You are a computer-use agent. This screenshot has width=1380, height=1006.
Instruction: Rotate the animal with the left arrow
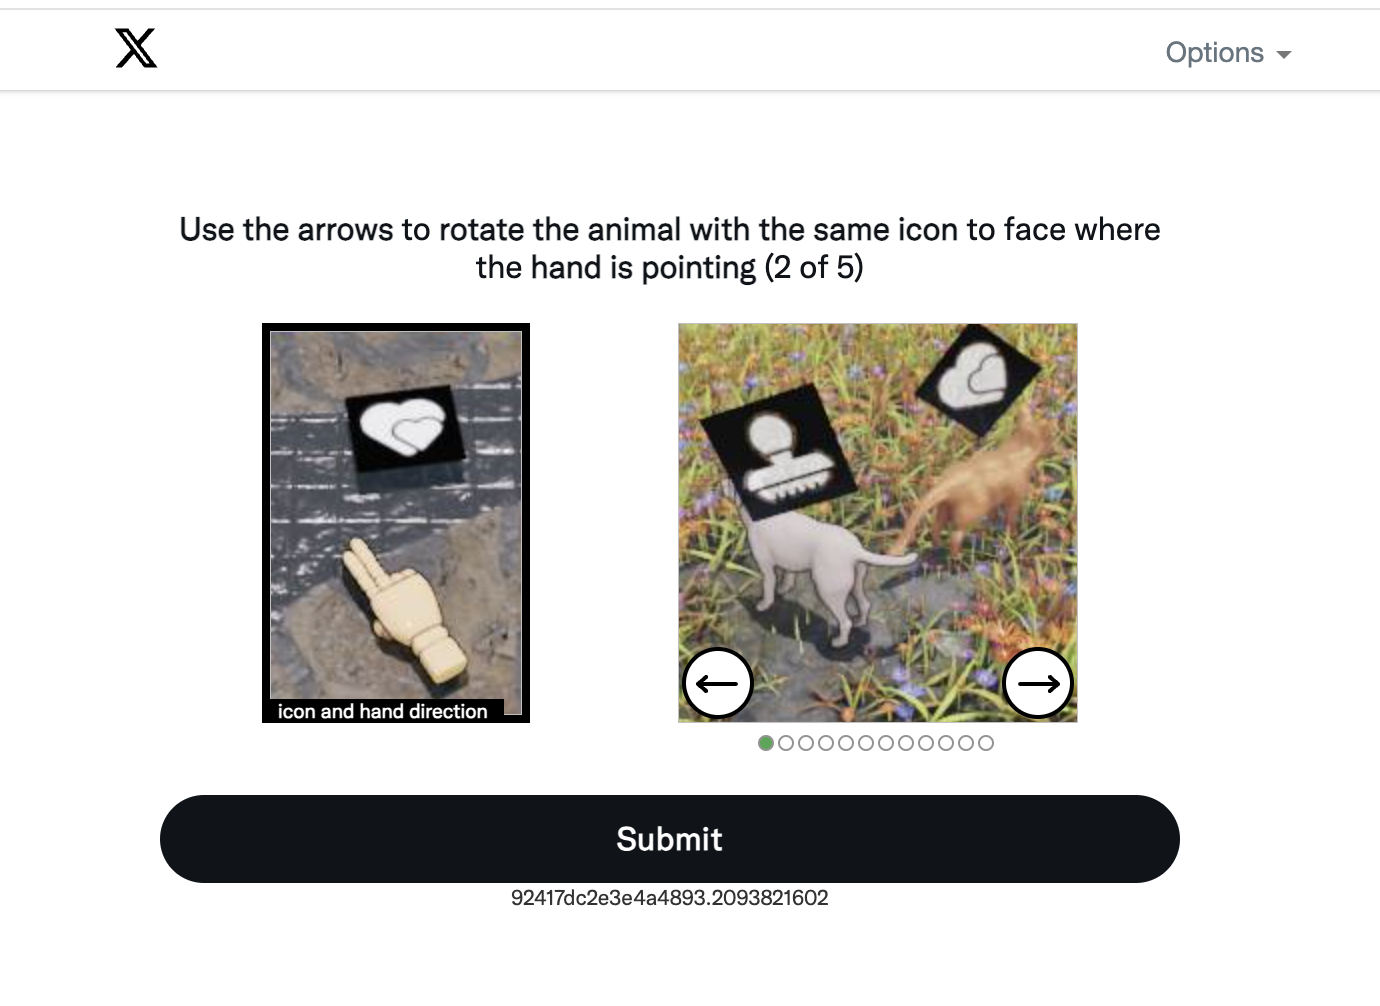point(717,683)
